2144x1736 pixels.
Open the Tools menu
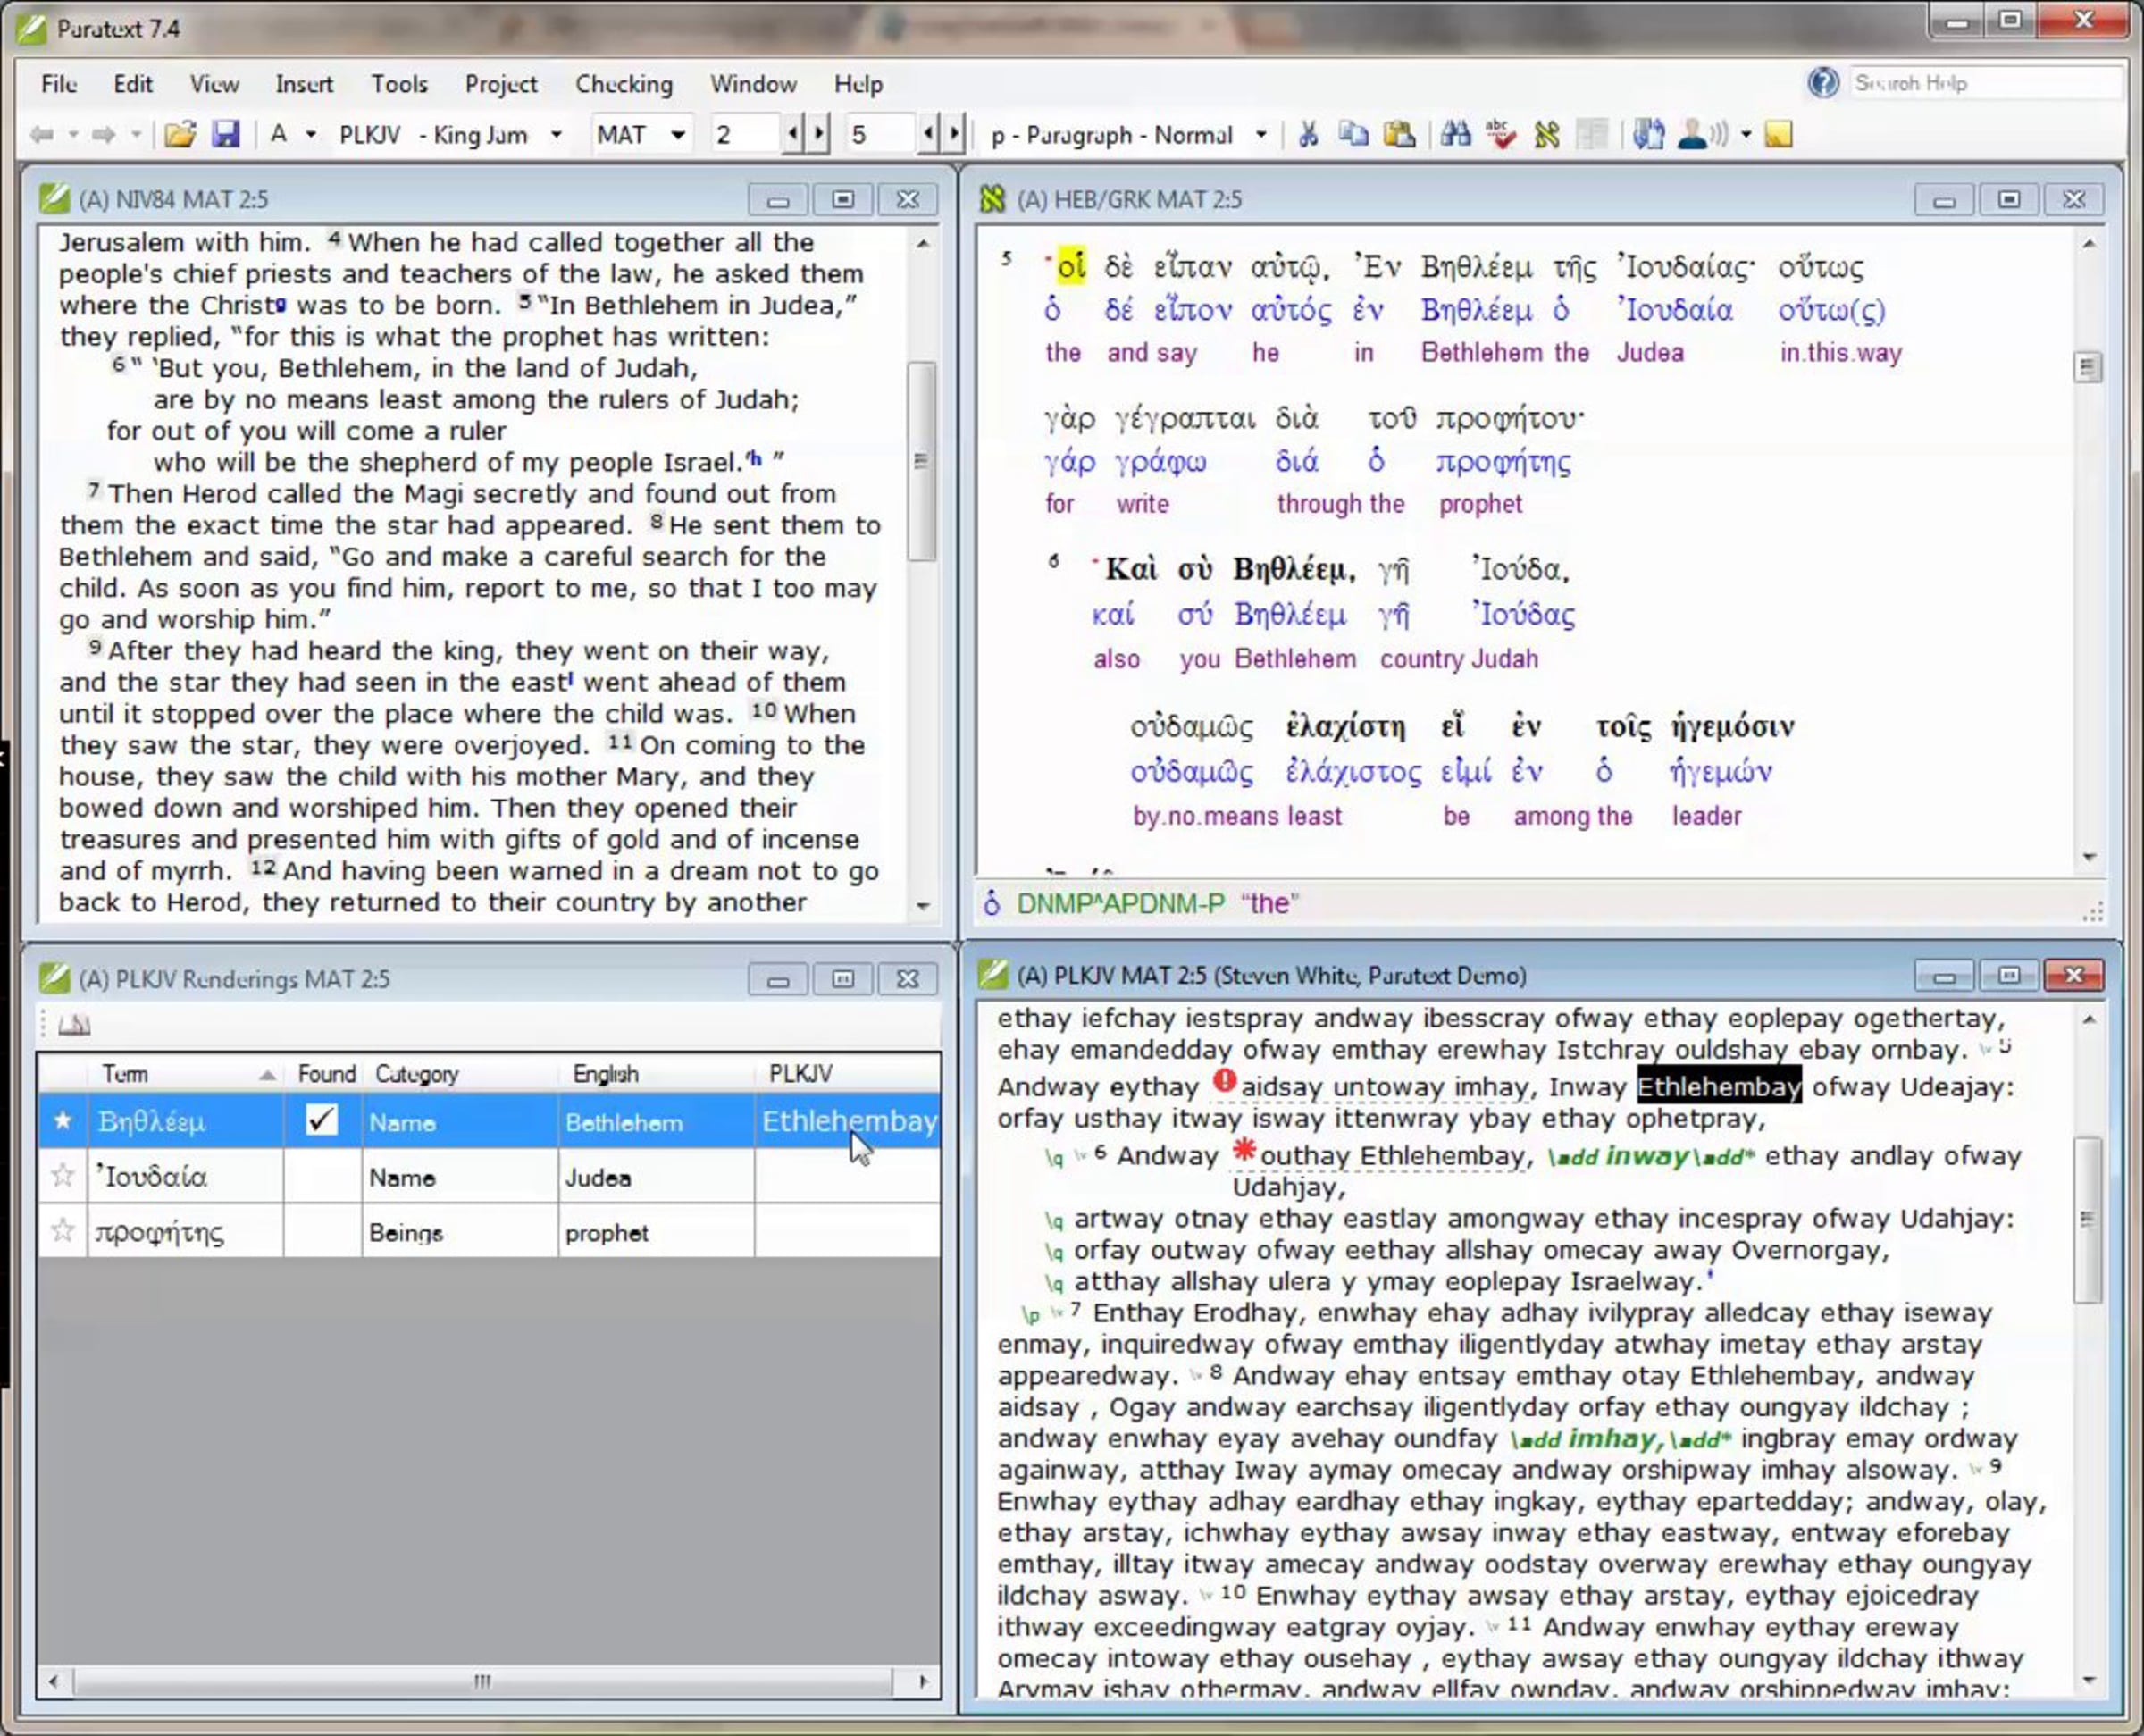click(x=399, y=84)
